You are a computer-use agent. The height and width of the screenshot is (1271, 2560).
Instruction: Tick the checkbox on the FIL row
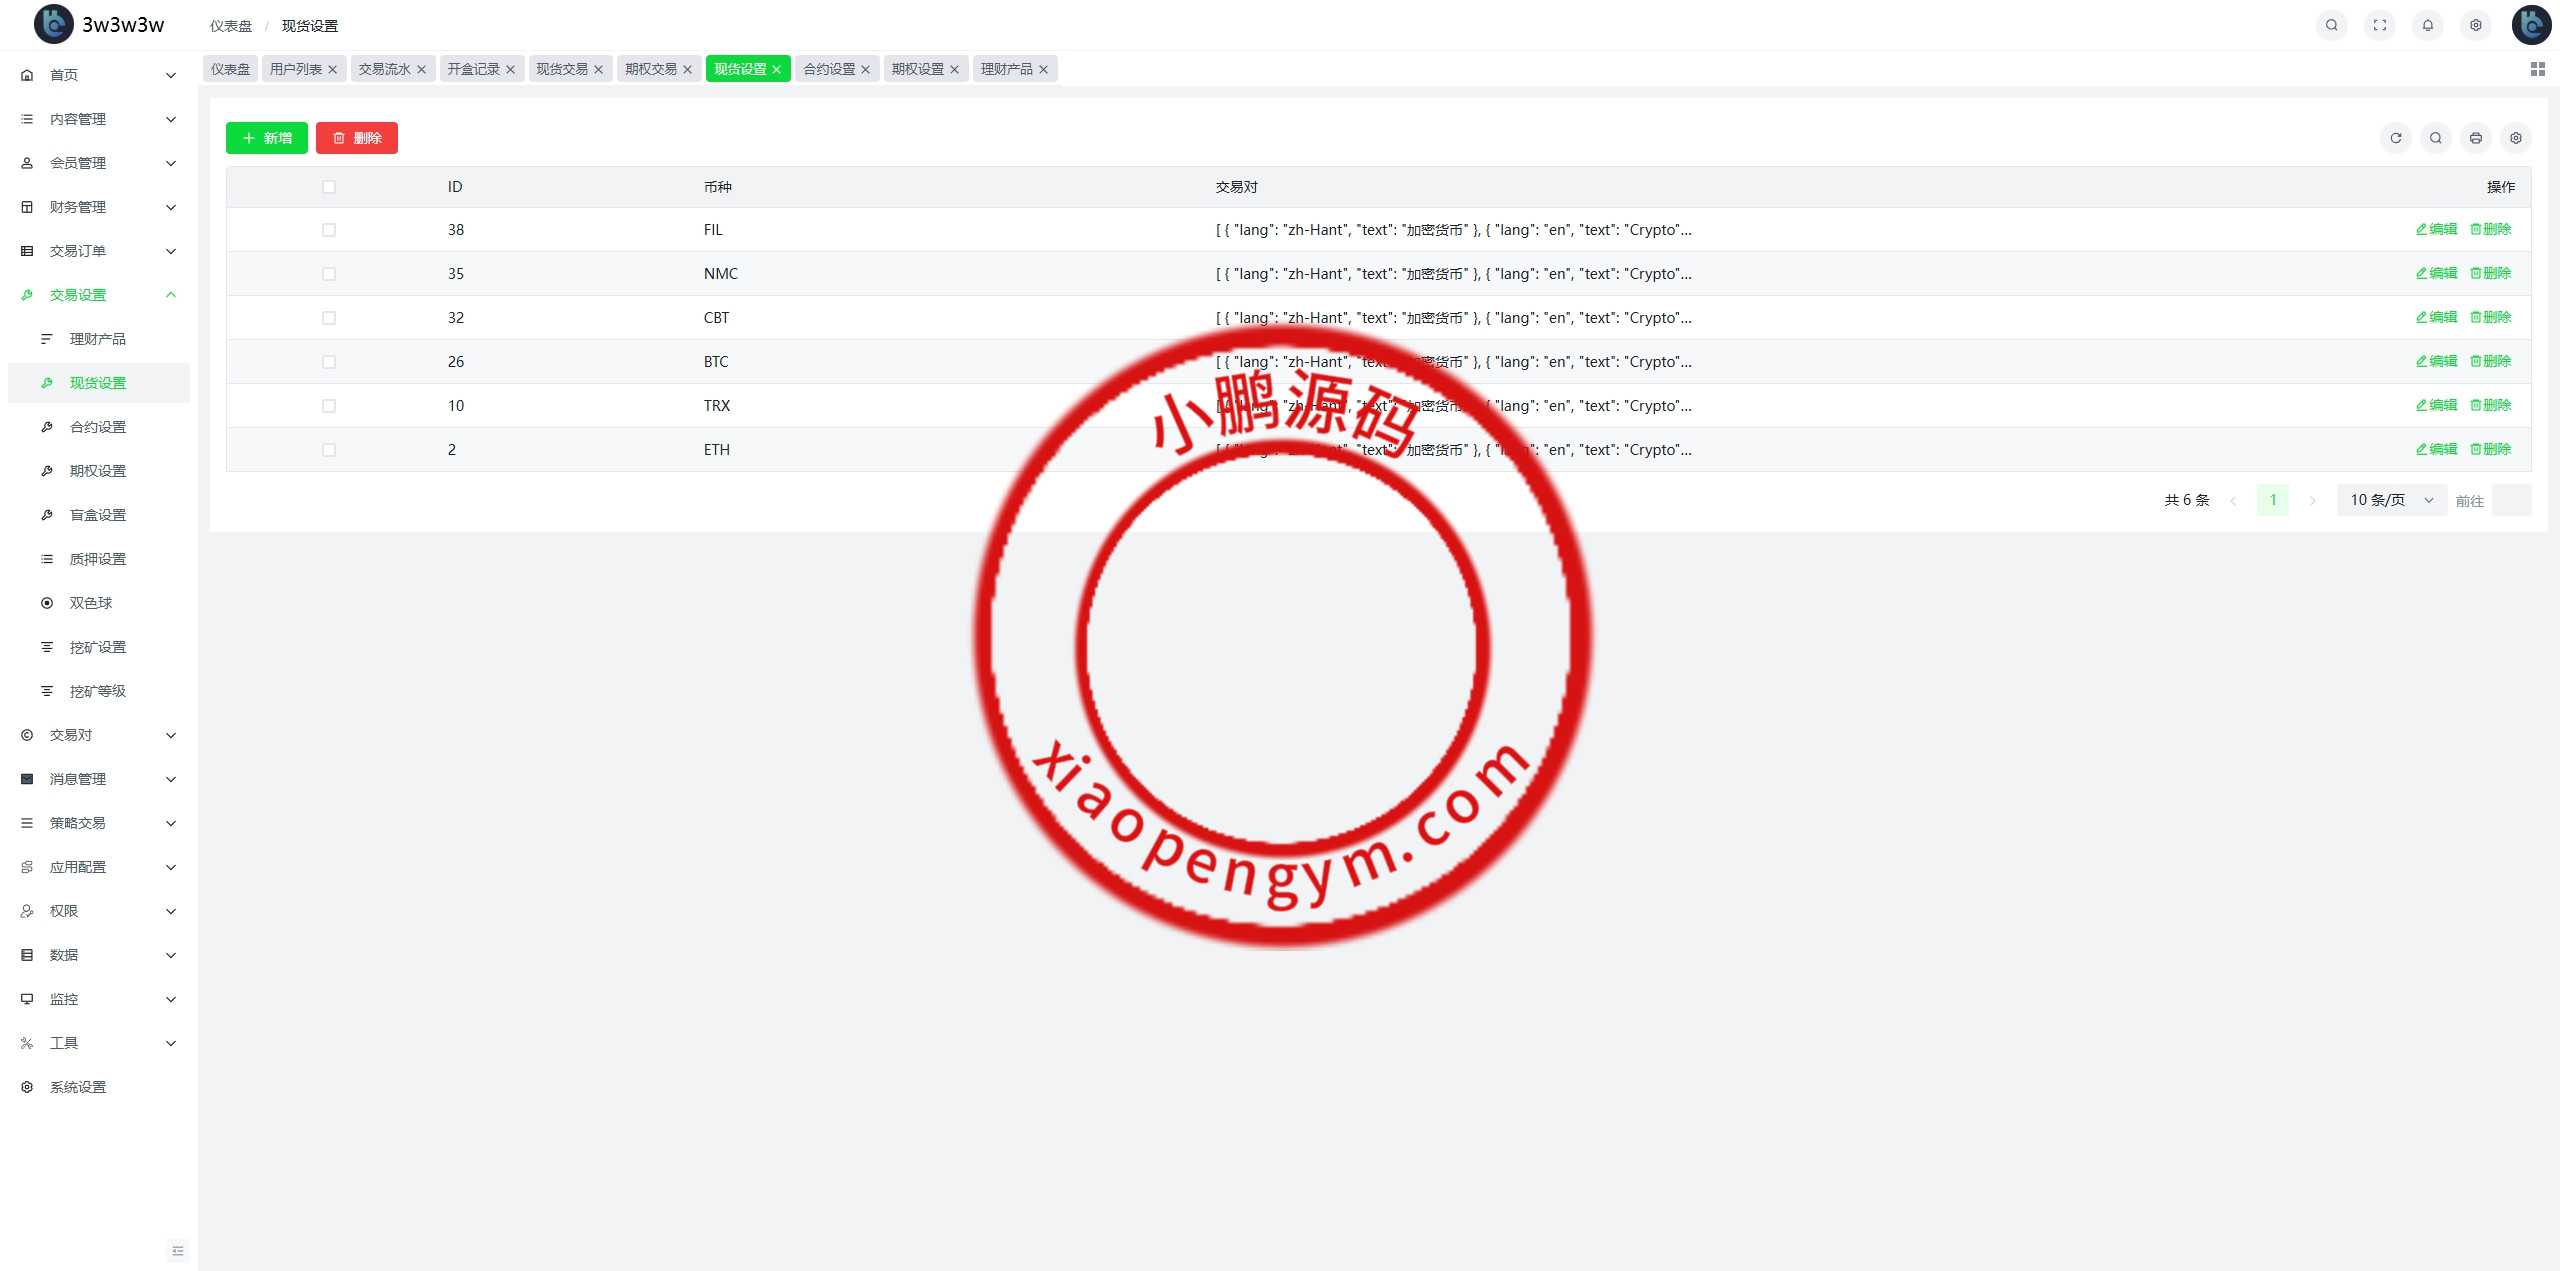coord(329,229)
